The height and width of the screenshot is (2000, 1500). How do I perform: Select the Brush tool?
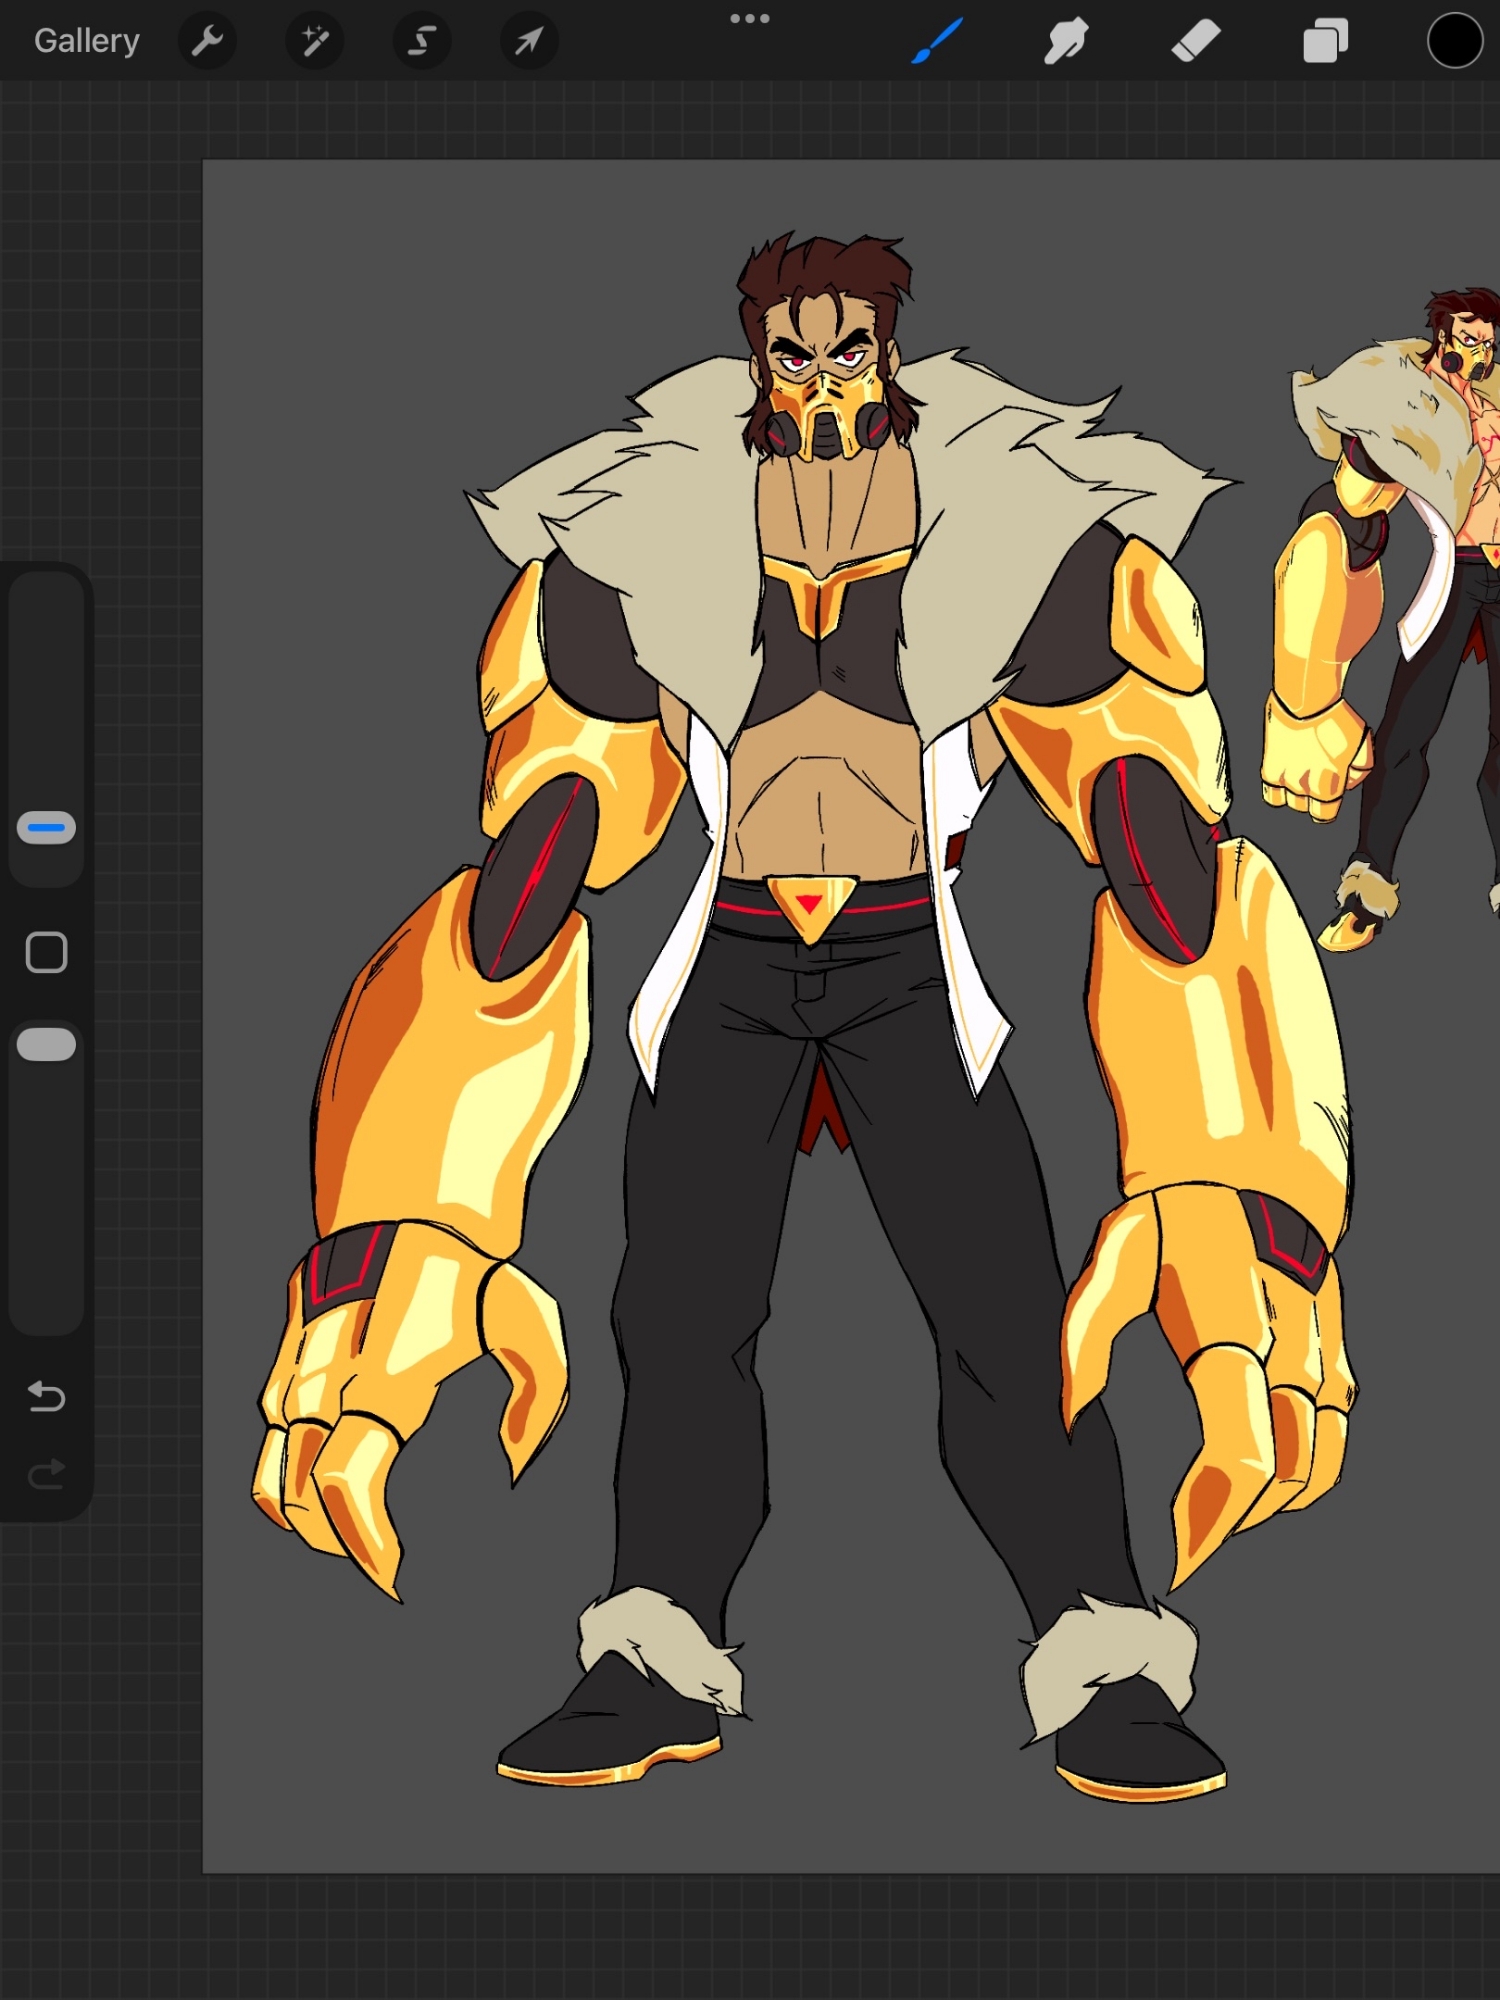937,41
